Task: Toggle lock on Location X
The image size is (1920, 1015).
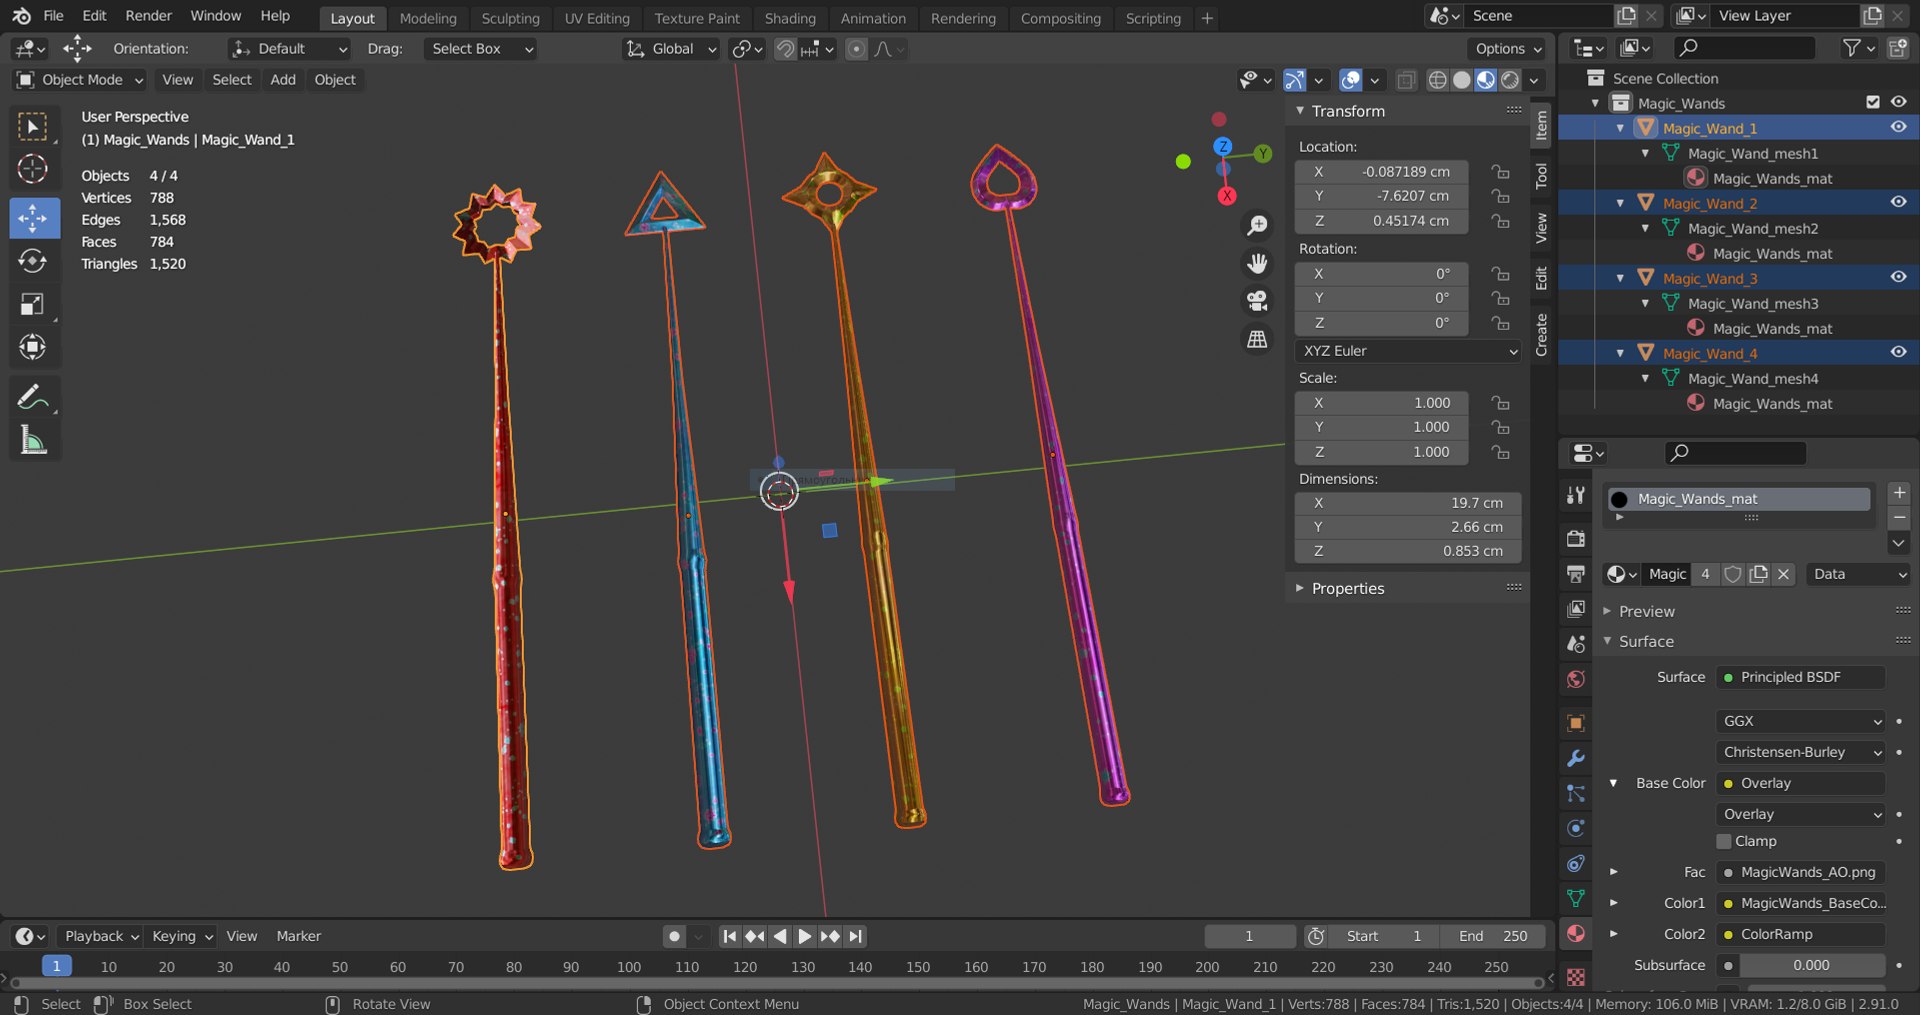Action: (1500, 172)
